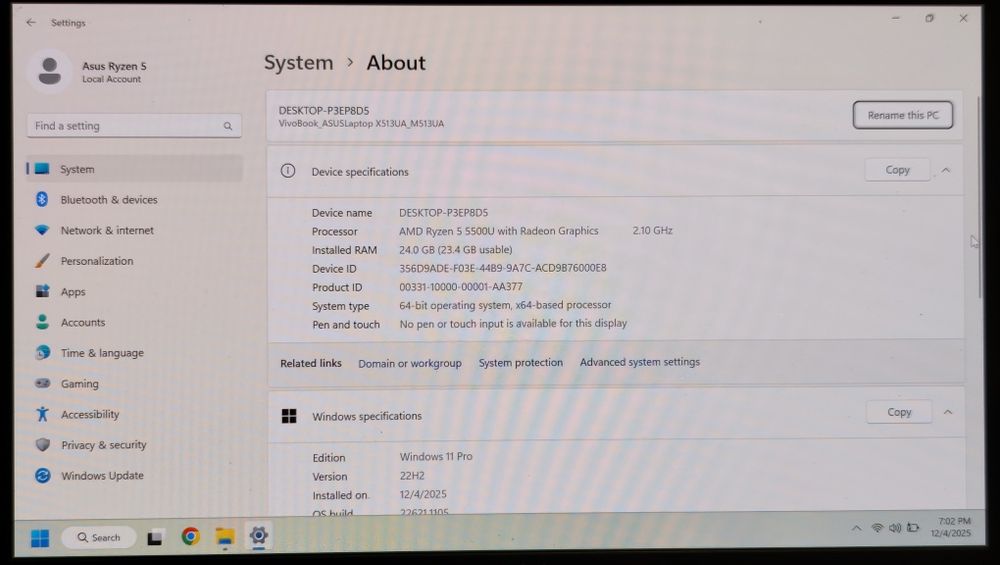Rename this PC
Image resolution: width=1000 pixels, height=565 pixels.
(x=902, y=115)
